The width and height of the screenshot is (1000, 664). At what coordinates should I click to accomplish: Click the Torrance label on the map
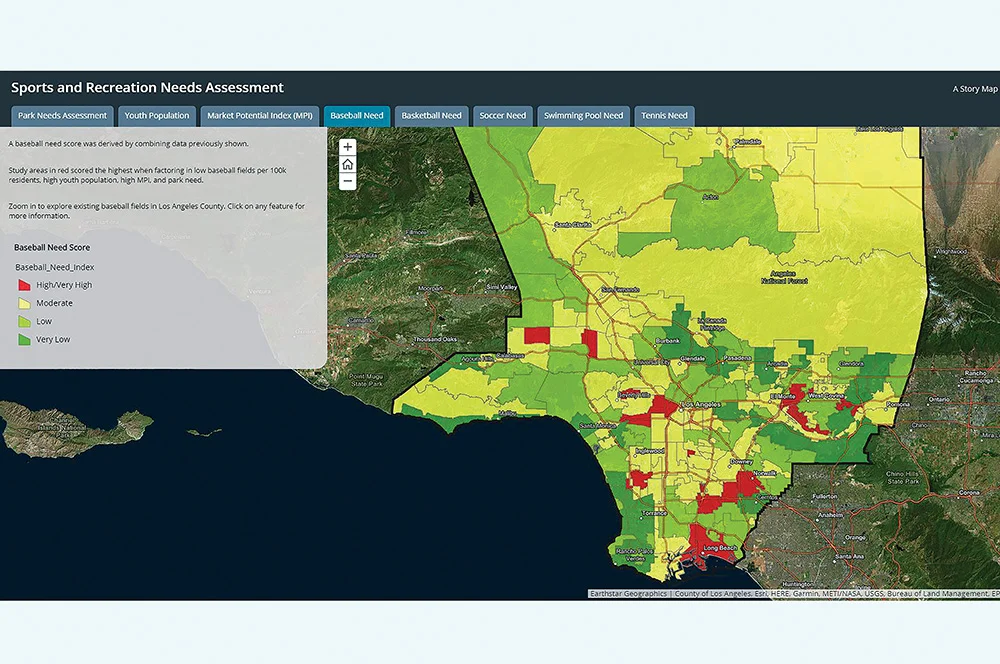pos(654,513)
